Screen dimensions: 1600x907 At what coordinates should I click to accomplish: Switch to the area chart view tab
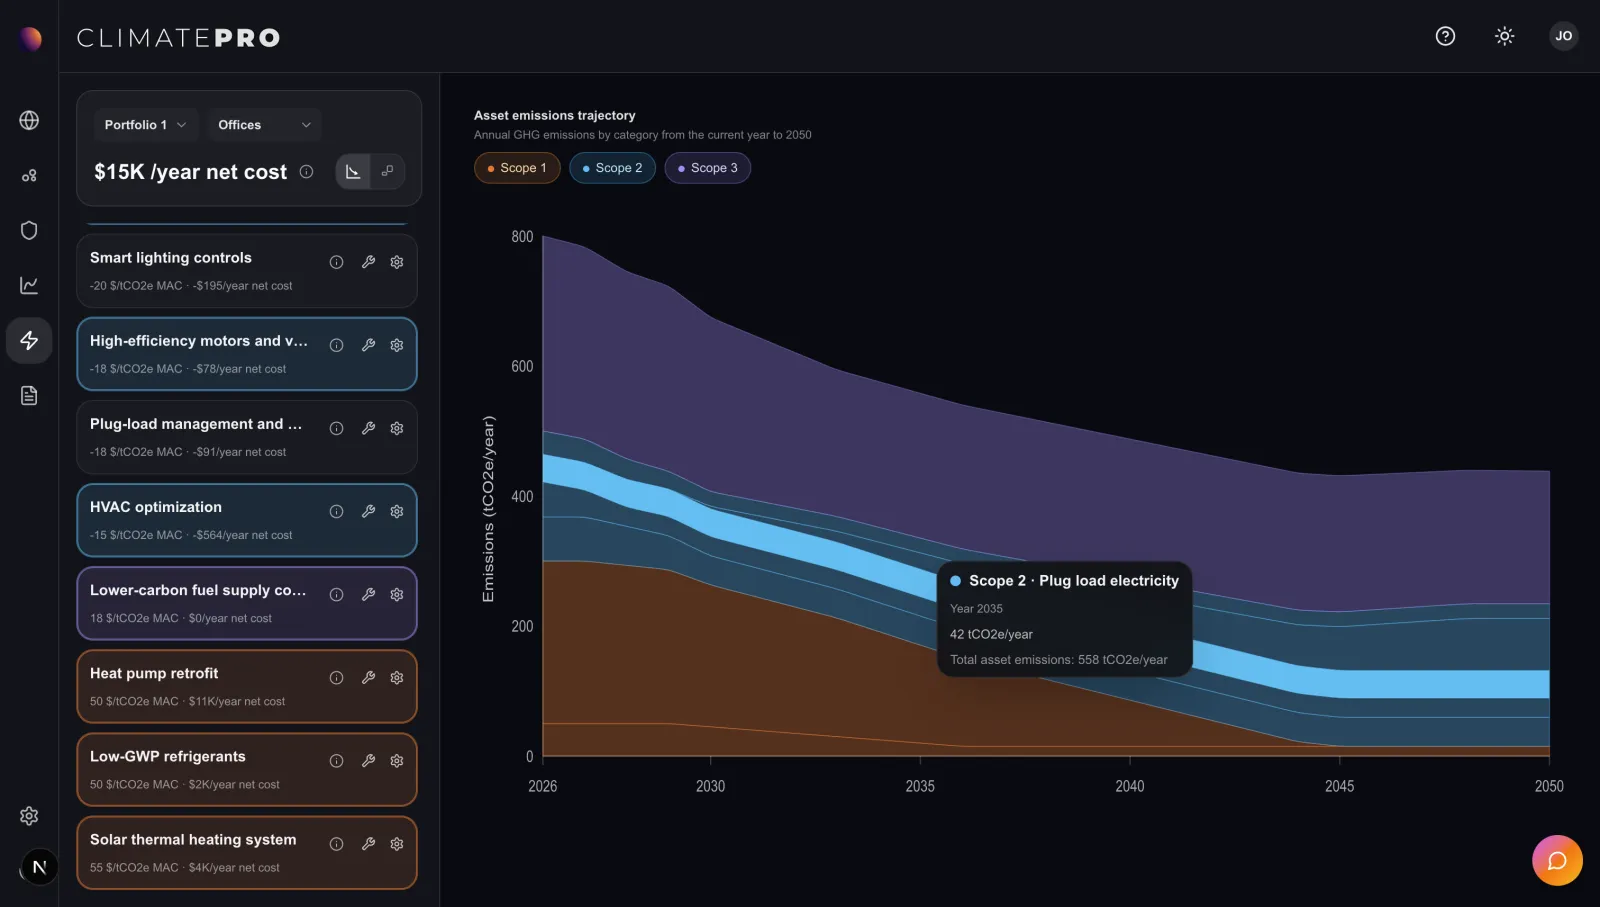(x=353, y=171)
